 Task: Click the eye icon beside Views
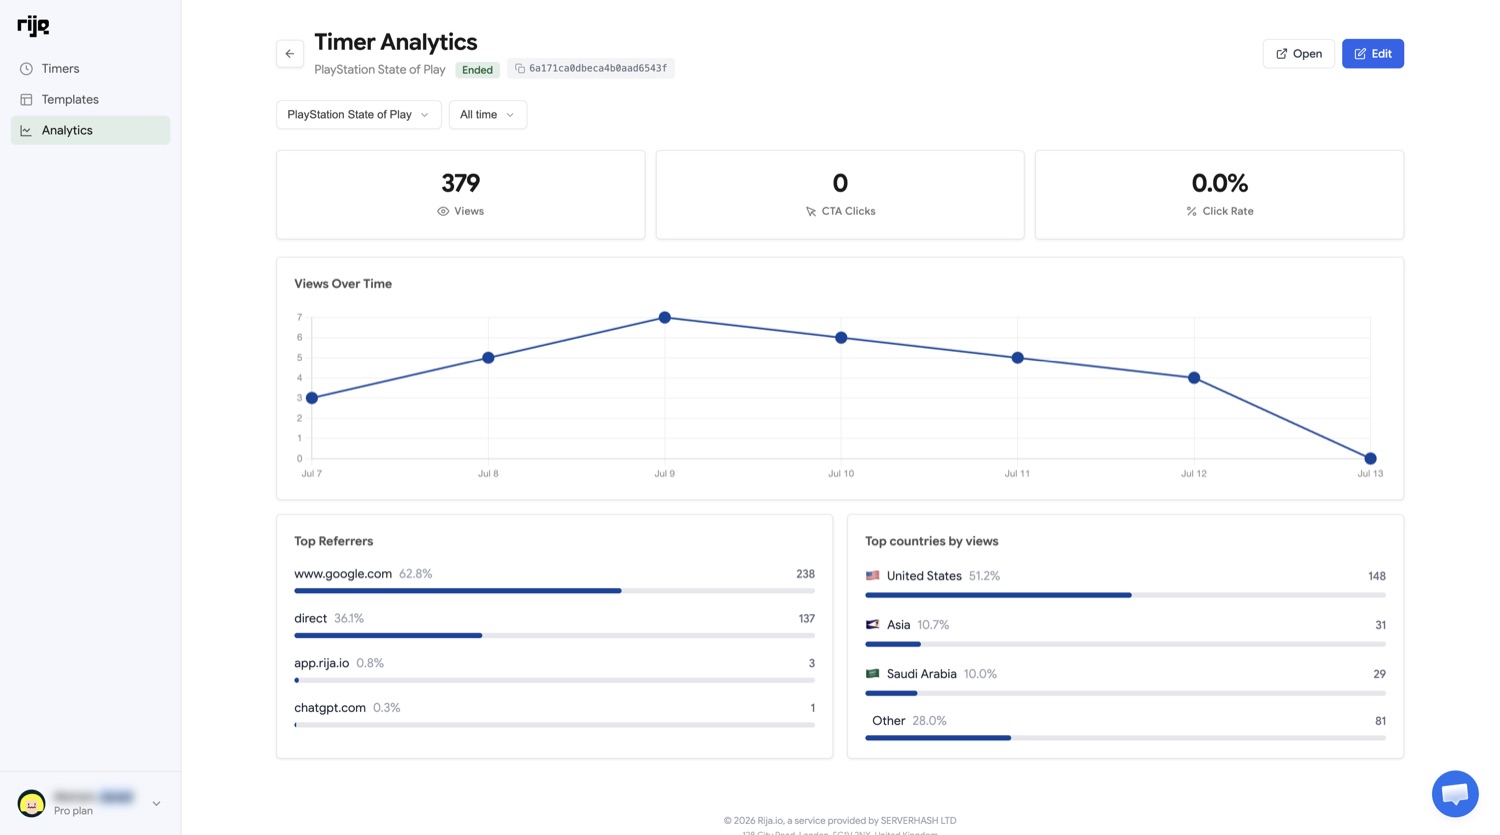click(x=443, y=212)
